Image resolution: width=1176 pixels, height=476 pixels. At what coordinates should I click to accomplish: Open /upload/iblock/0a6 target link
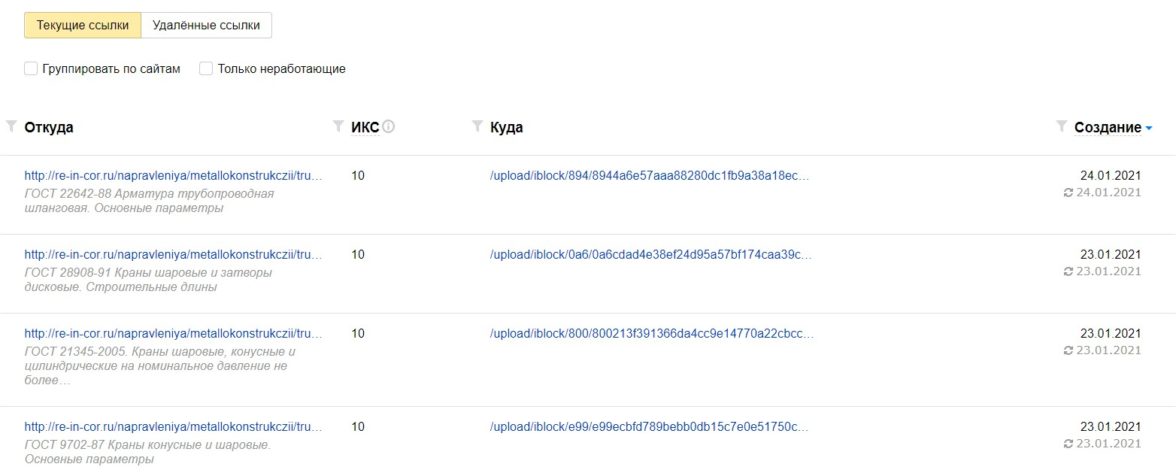point(648,255)
